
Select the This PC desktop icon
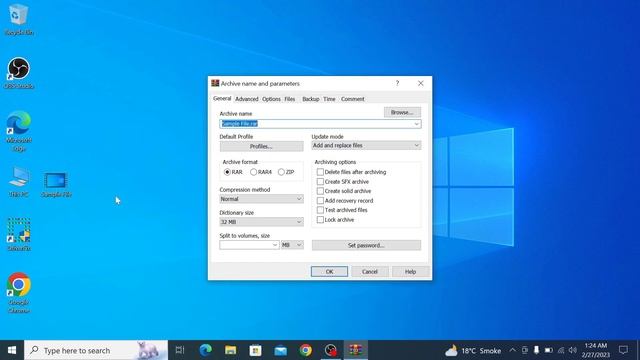[18, 182]
